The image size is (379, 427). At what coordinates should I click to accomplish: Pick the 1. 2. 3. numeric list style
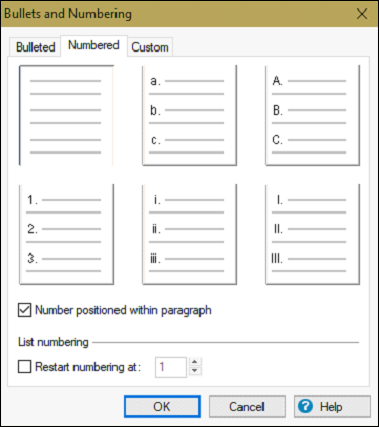coord(66,234)
